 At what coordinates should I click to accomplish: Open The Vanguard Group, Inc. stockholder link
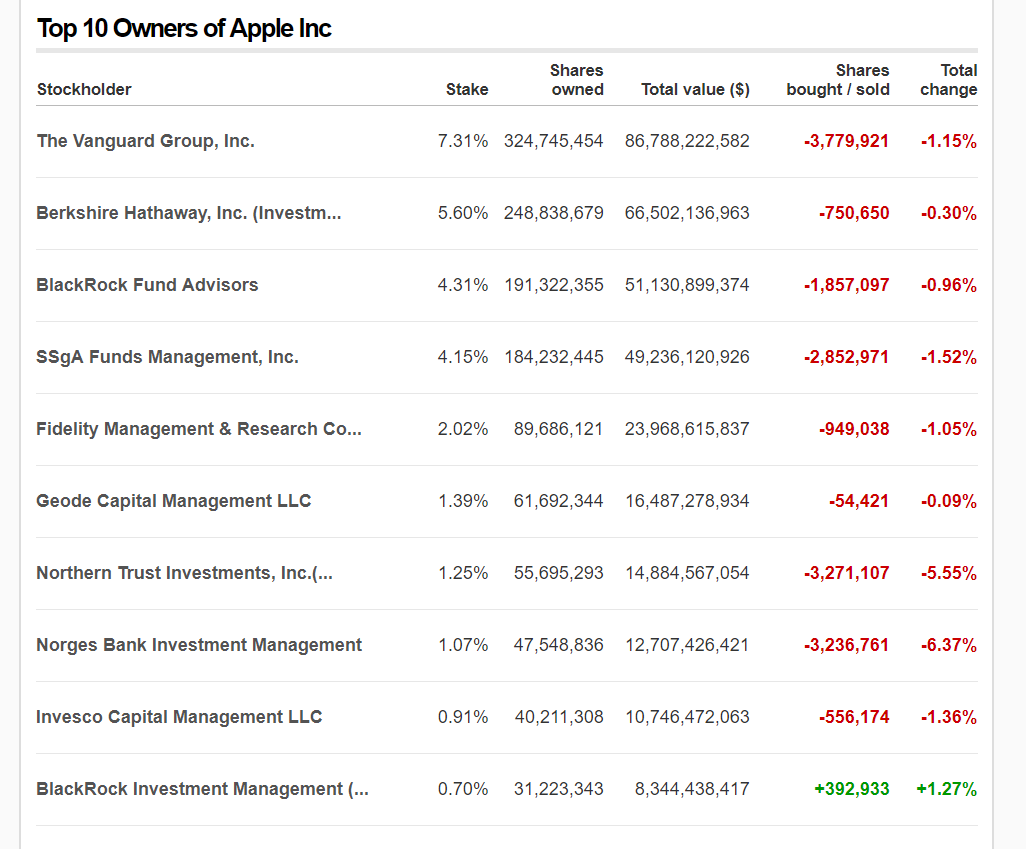tap(145, 141)
